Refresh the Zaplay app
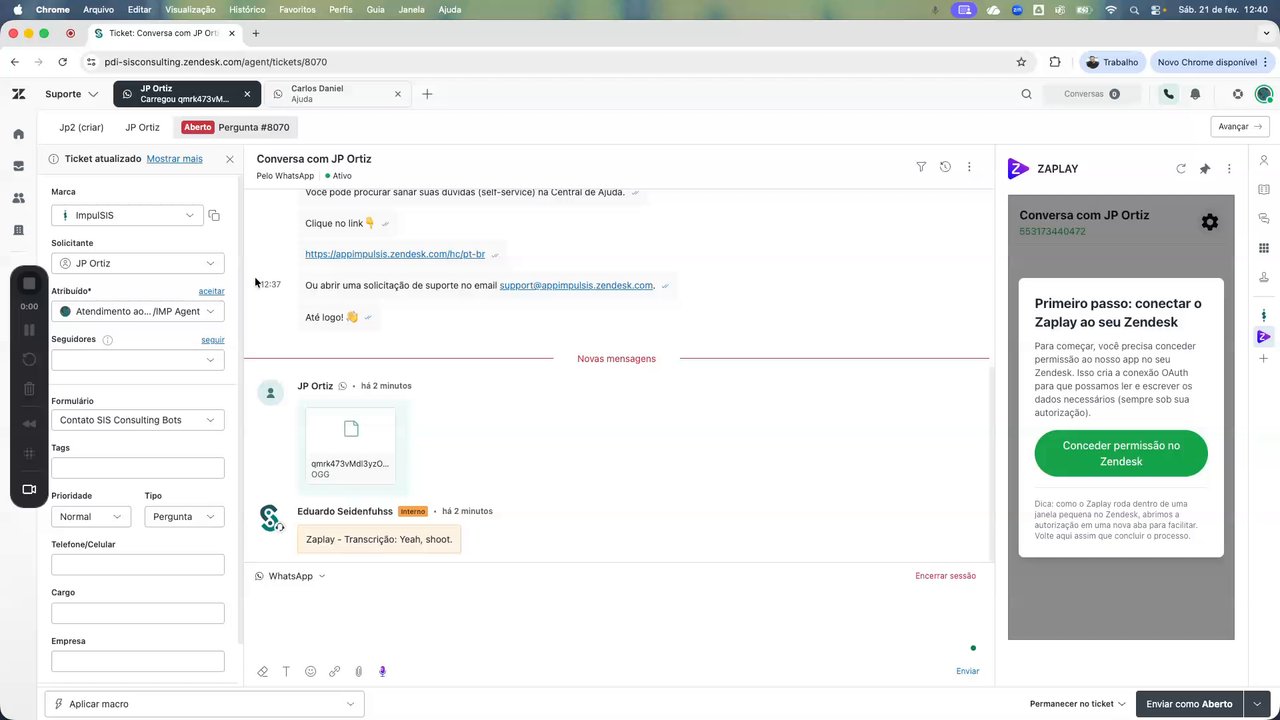The width and height of the screenshot is (1280, 720). (1181, 169)
